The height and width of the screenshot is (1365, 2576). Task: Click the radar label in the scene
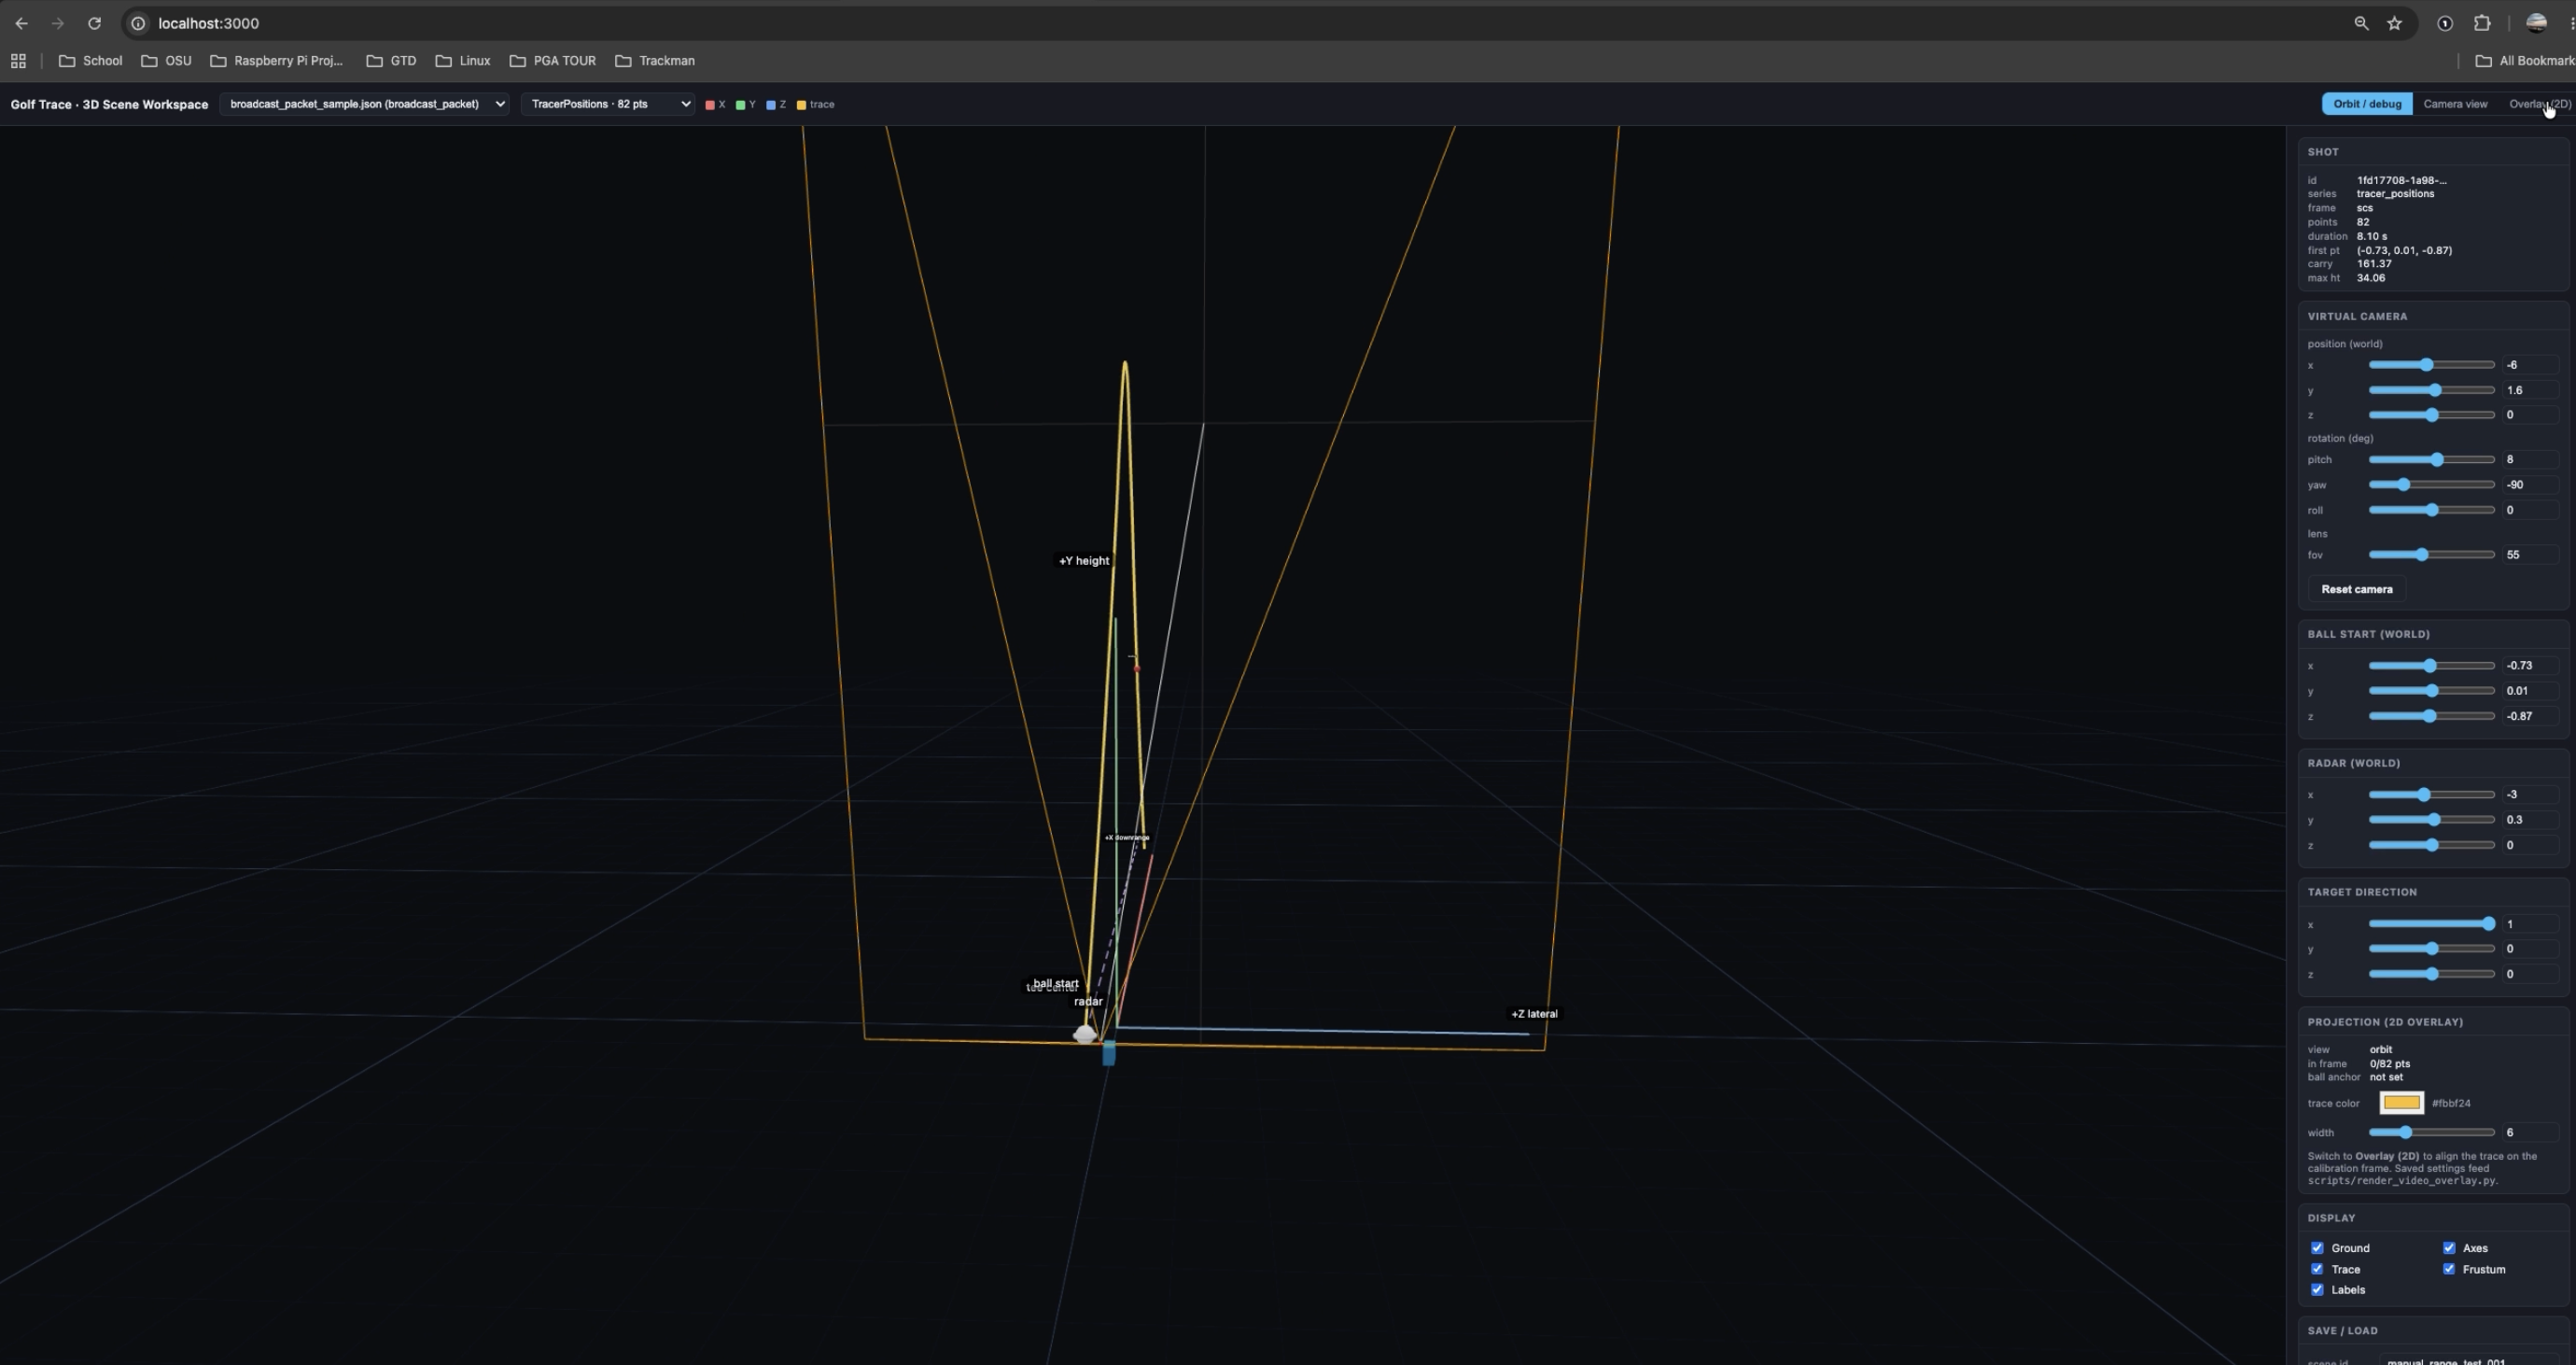click(1088, 1002)
